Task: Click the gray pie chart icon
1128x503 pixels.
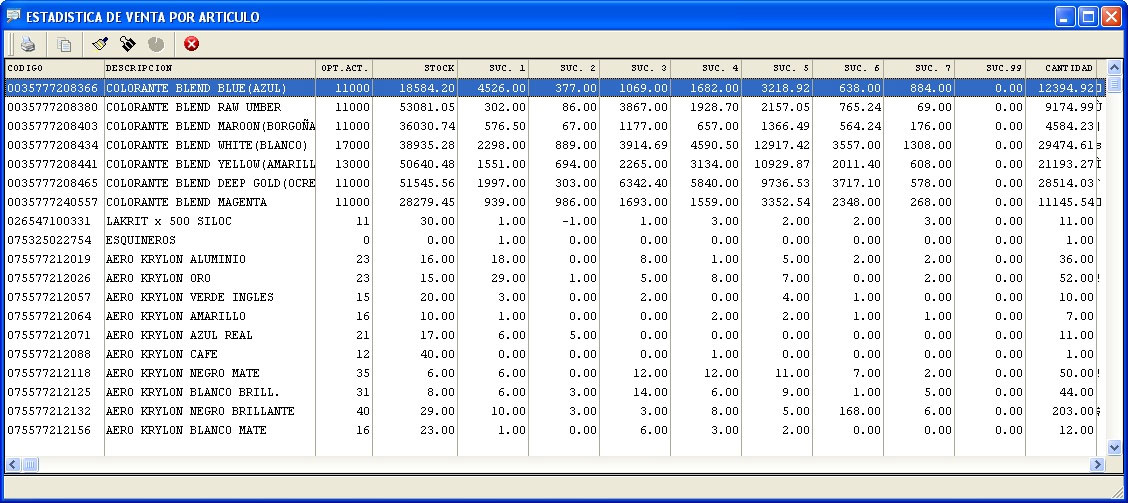Action: pos(155,44)
